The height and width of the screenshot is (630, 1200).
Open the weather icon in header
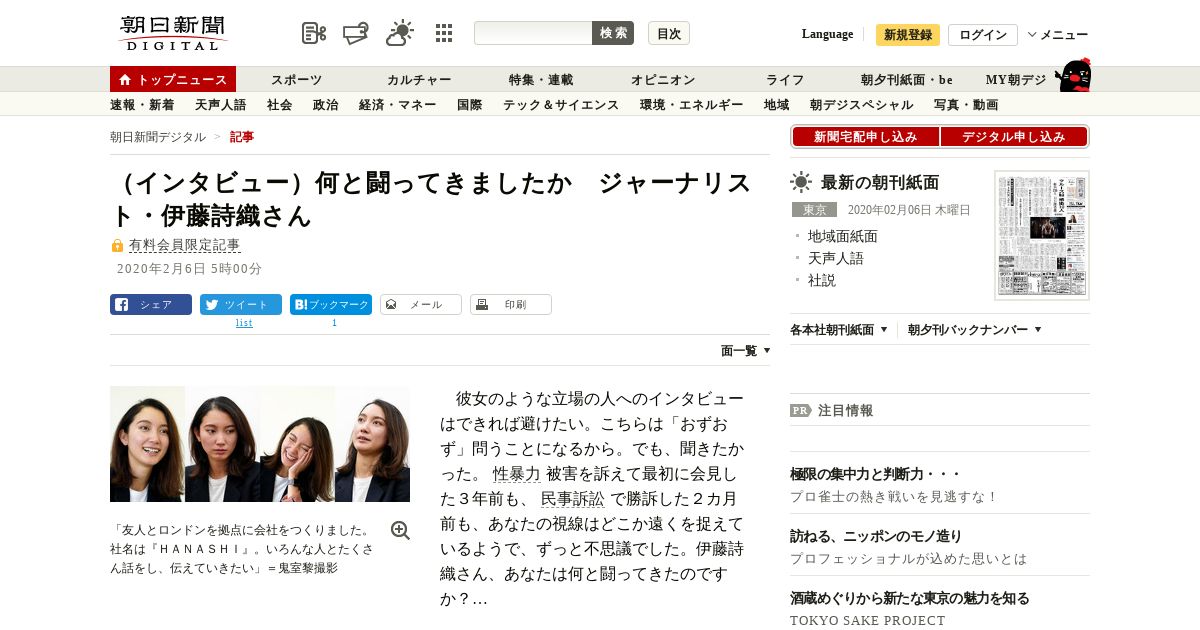coord(400,33)
